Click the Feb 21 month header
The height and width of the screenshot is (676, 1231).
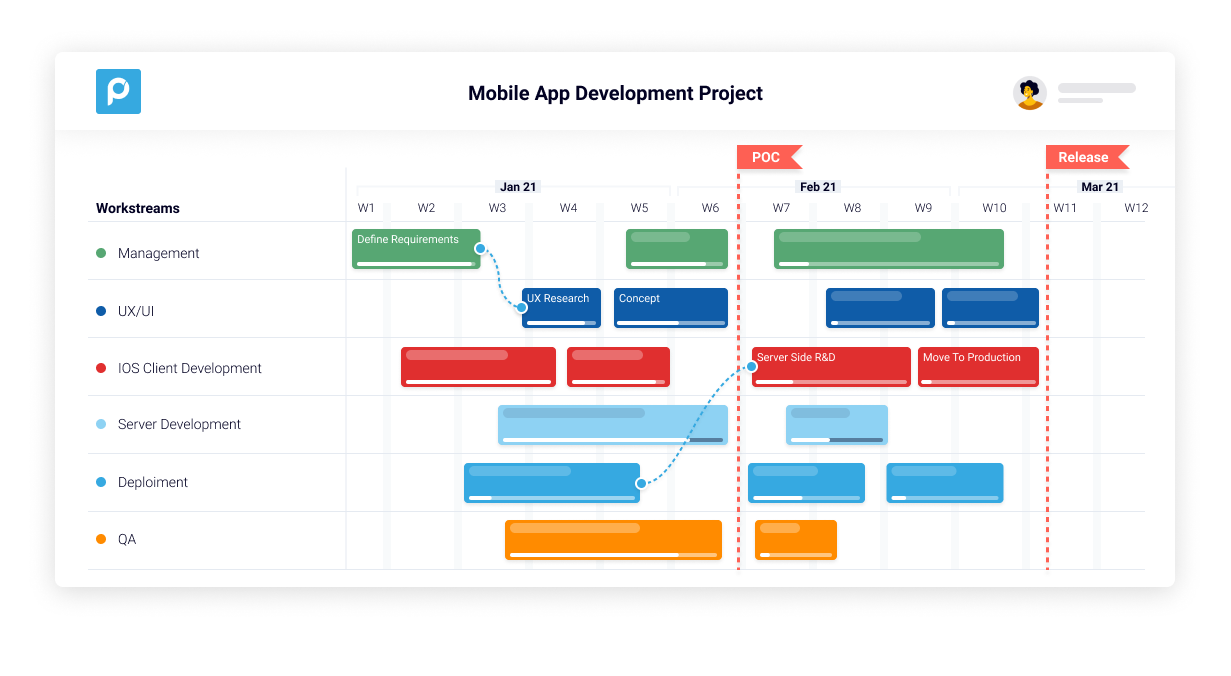tap(818, 187)
